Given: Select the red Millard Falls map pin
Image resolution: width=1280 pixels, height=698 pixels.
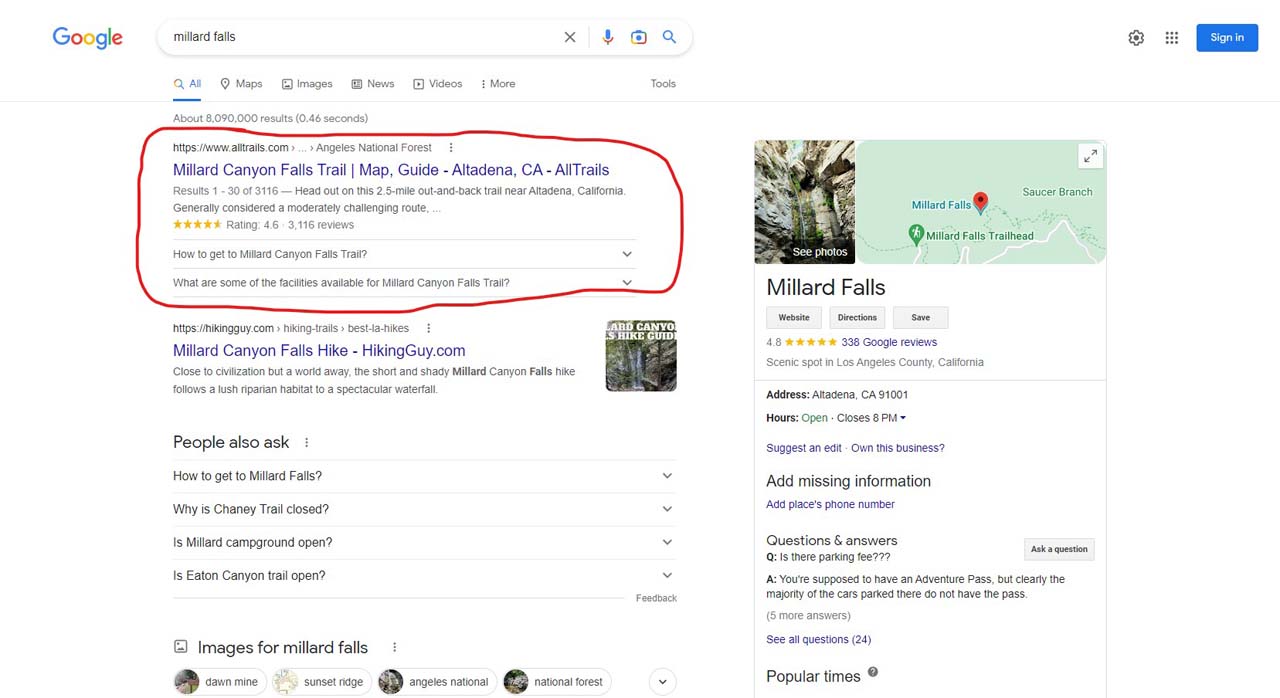Looking at the screenshot, I should pyautogui.click(x=981, y=202).
